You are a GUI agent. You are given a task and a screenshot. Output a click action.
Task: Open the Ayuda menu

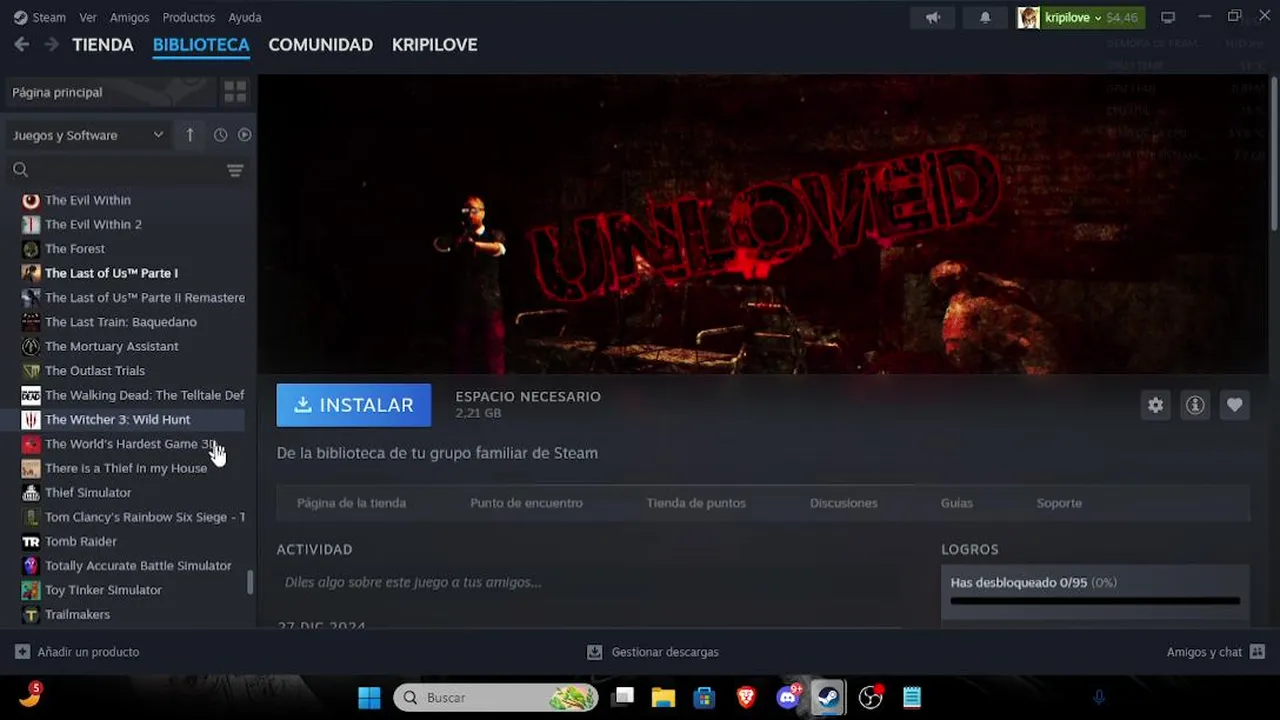coord(245,17)
